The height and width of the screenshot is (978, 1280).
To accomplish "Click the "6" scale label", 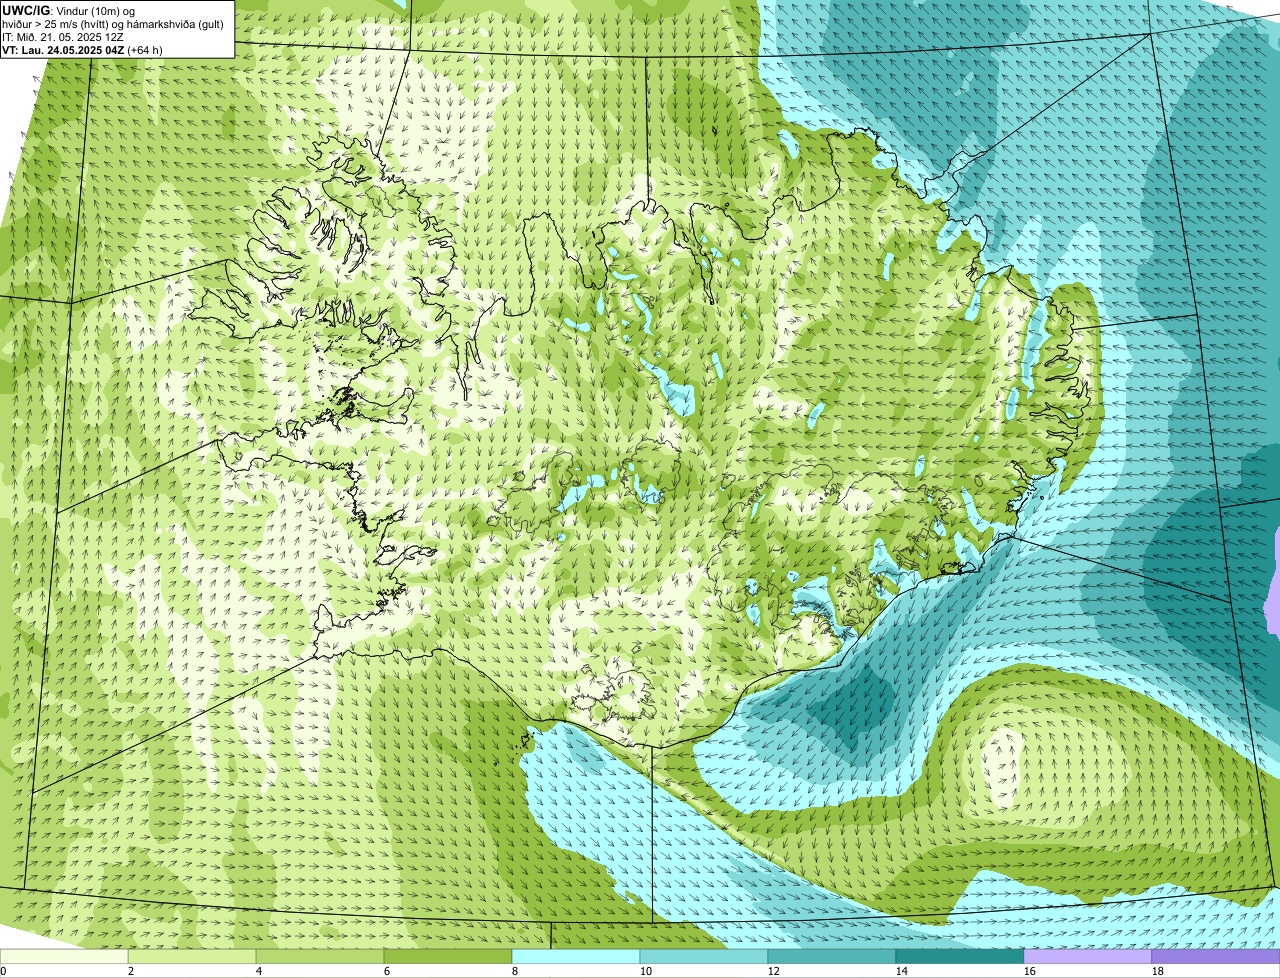I will pos(387,971).
